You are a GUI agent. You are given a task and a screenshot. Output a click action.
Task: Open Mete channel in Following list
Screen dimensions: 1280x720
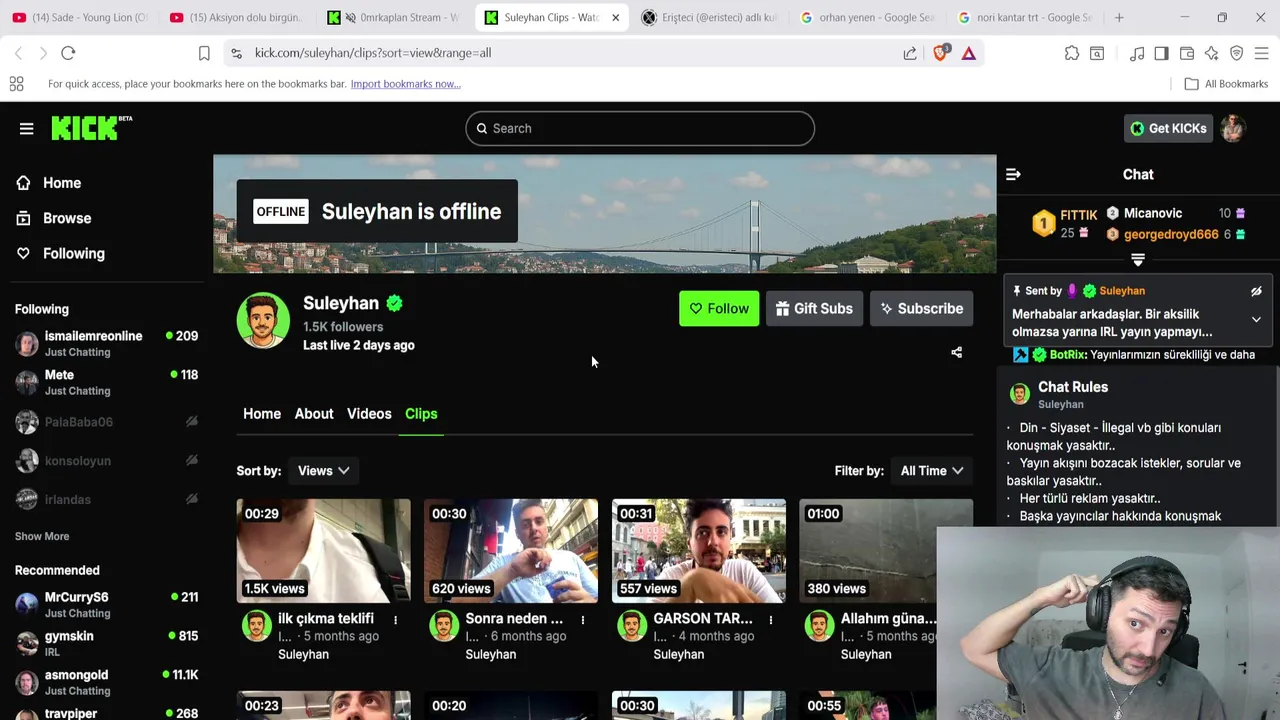tap(106, 382)
